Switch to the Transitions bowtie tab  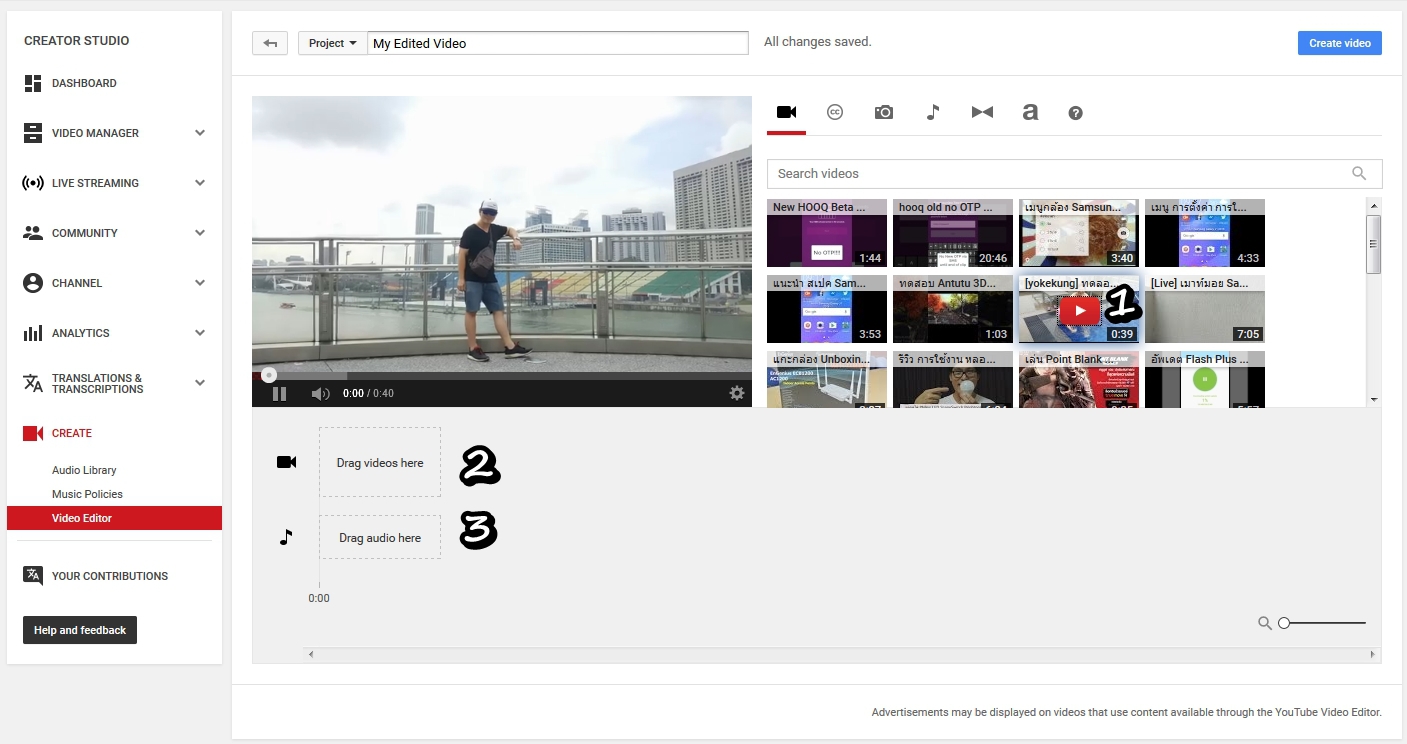tap(982, 112)
